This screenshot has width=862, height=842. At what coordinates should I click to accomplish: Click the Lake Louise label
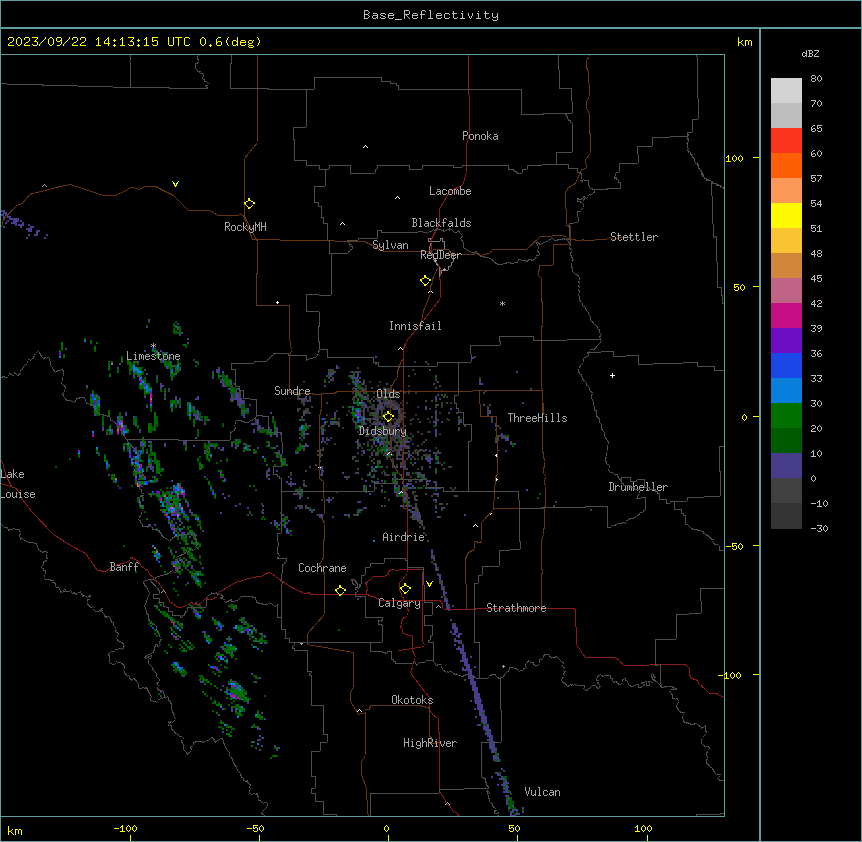(x=18, y=484)
